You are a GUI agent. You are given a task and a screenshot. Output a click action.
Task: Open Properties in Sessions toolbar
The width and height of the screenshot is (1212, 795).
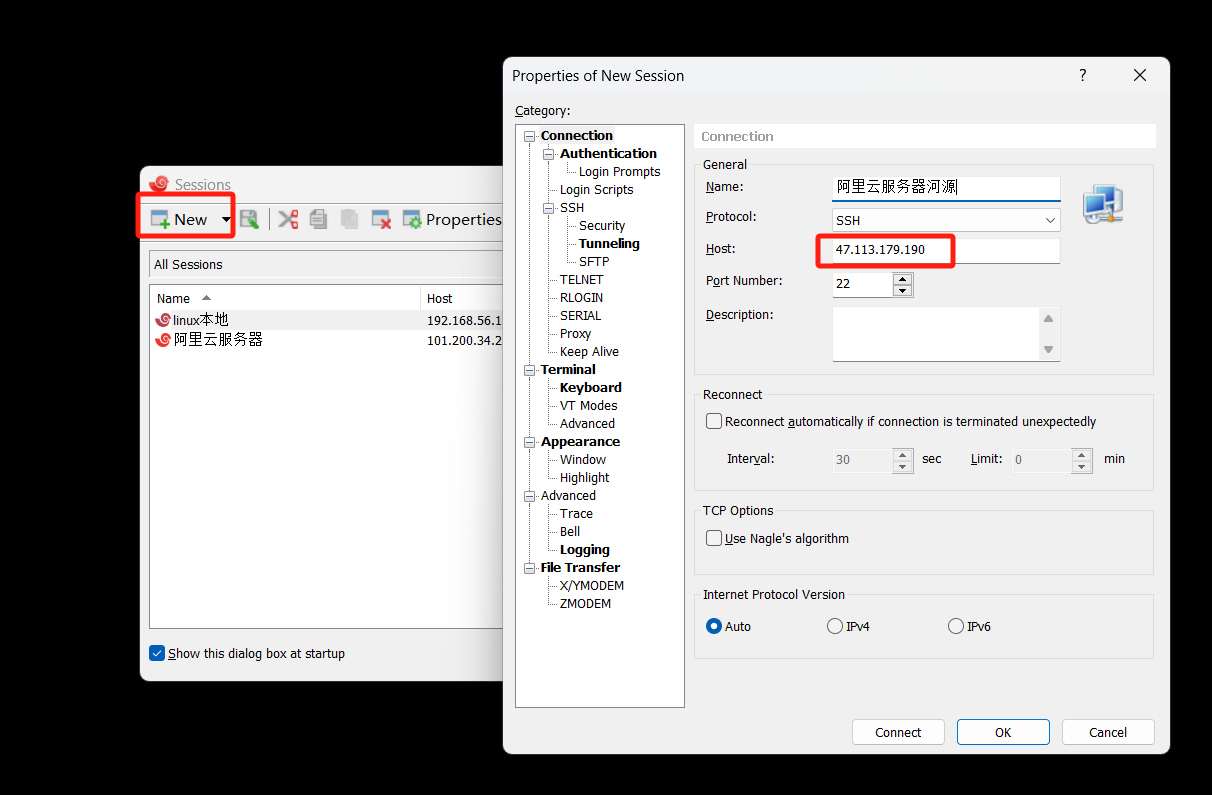pos(452,219)
